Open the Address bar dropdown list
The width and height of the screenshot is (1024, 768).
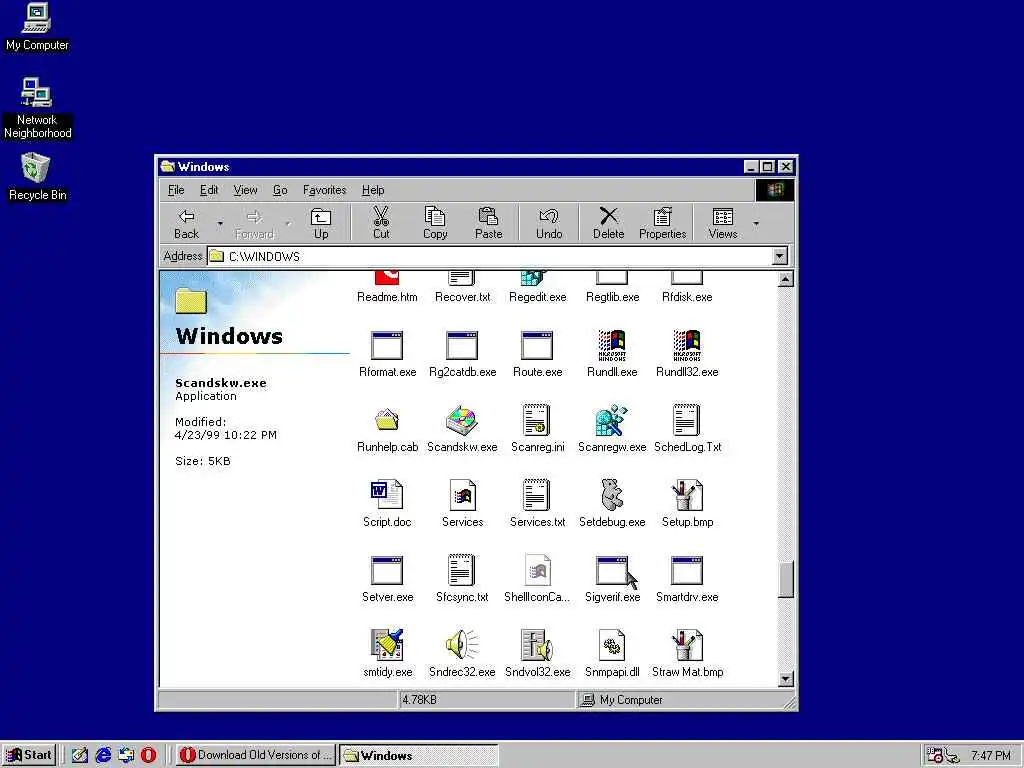coord(780,256)
